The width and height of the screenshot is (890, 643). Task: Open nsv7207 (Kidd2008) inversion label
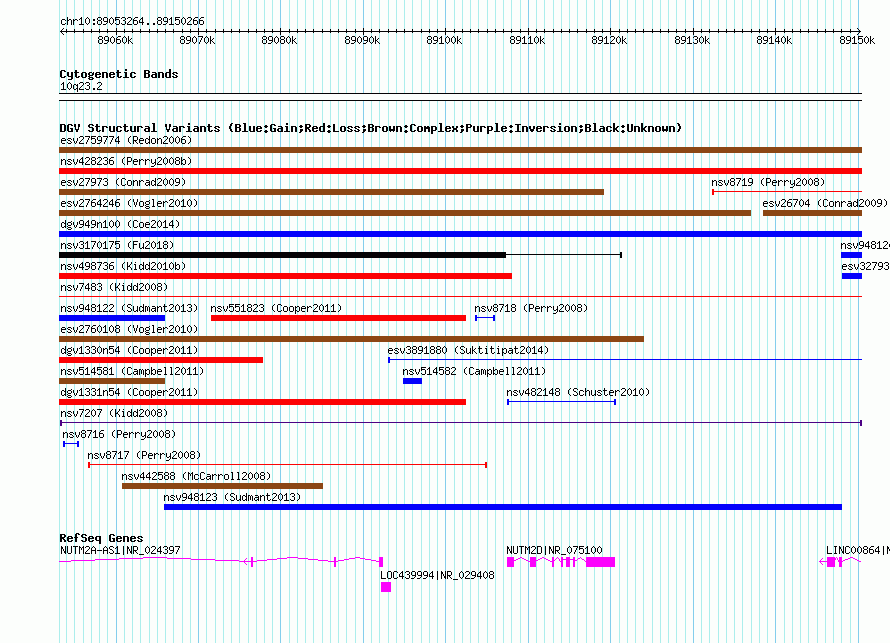point(114,413)
